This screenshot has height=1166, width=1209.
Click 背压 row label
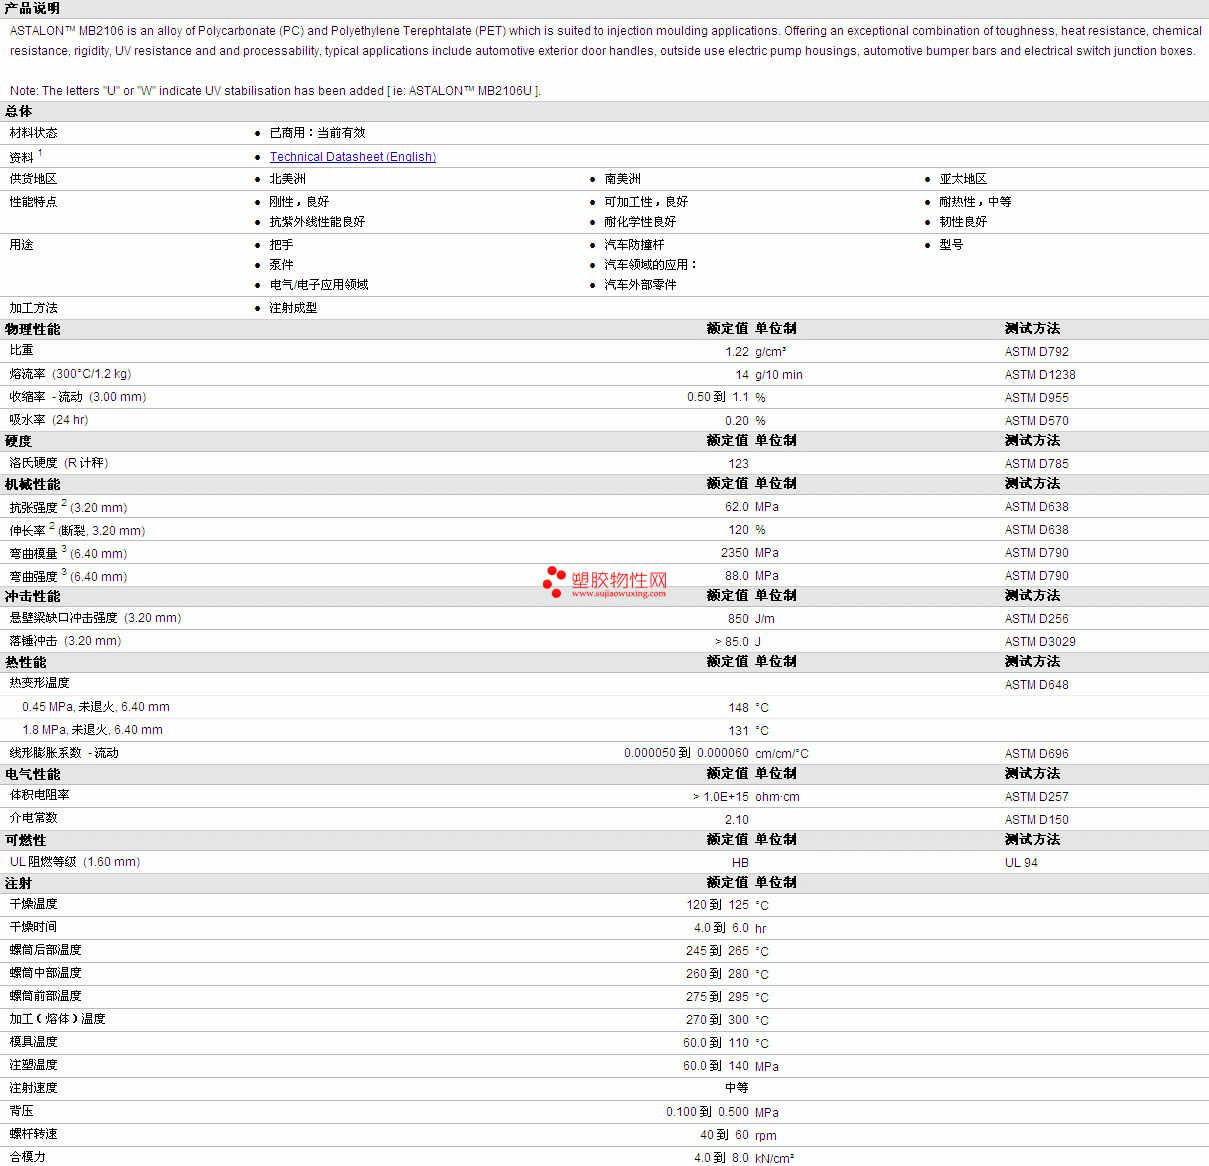[x=22, y=1111]
